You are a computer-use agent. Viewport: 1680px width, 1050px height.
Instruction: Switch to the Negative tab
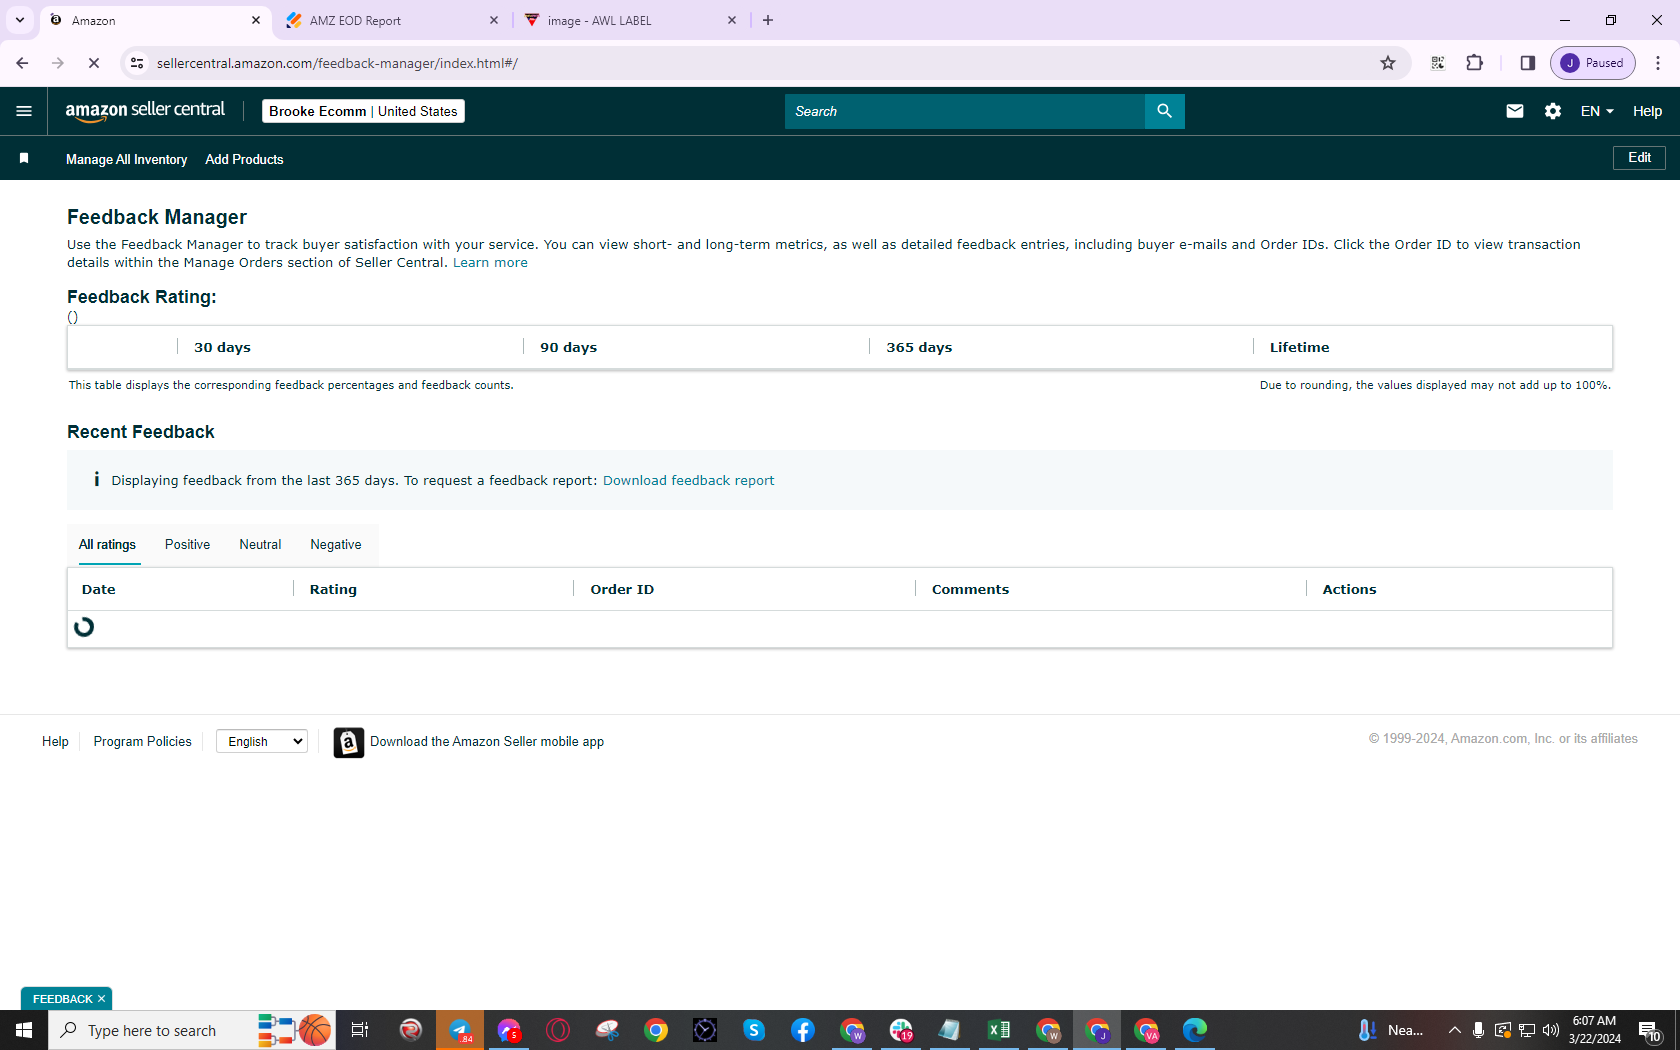coord(336,545)
